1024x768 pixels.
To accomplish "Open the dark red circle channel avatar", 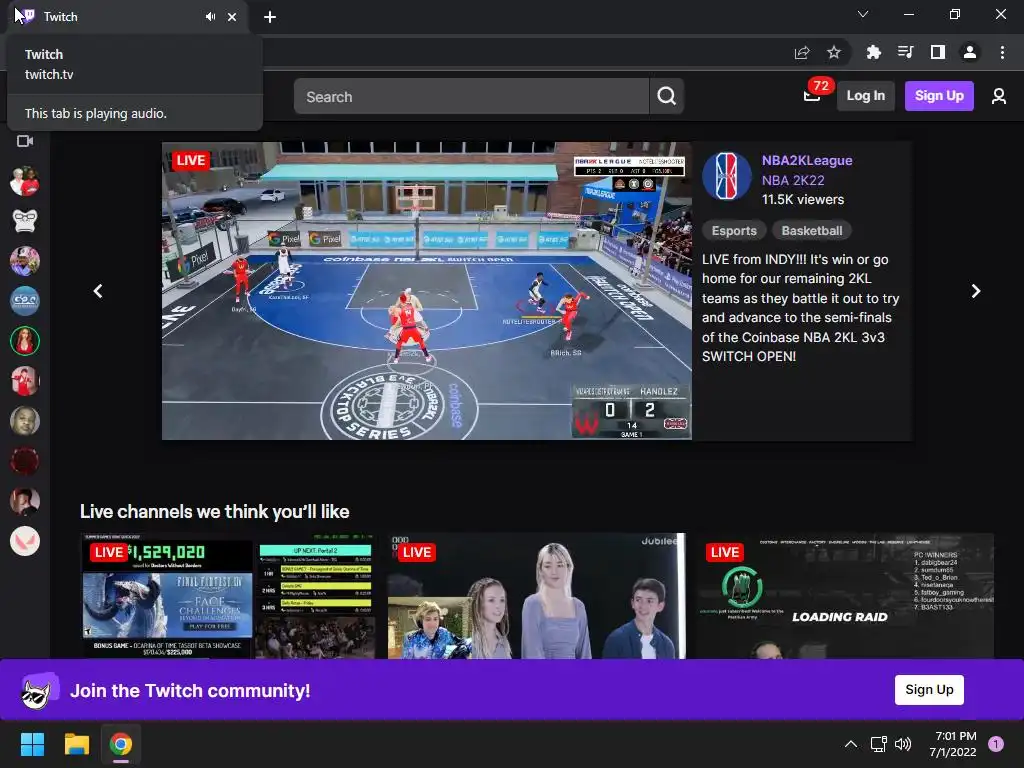I will [25, 461].
